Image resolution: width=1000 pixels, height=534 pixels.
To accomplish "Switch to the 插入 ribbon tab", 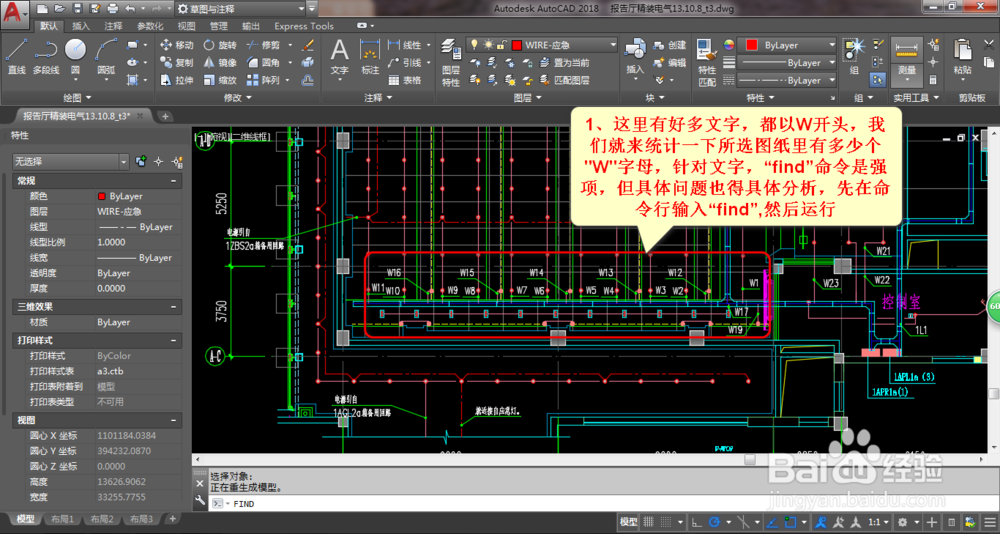I will [x=81, y=26].
